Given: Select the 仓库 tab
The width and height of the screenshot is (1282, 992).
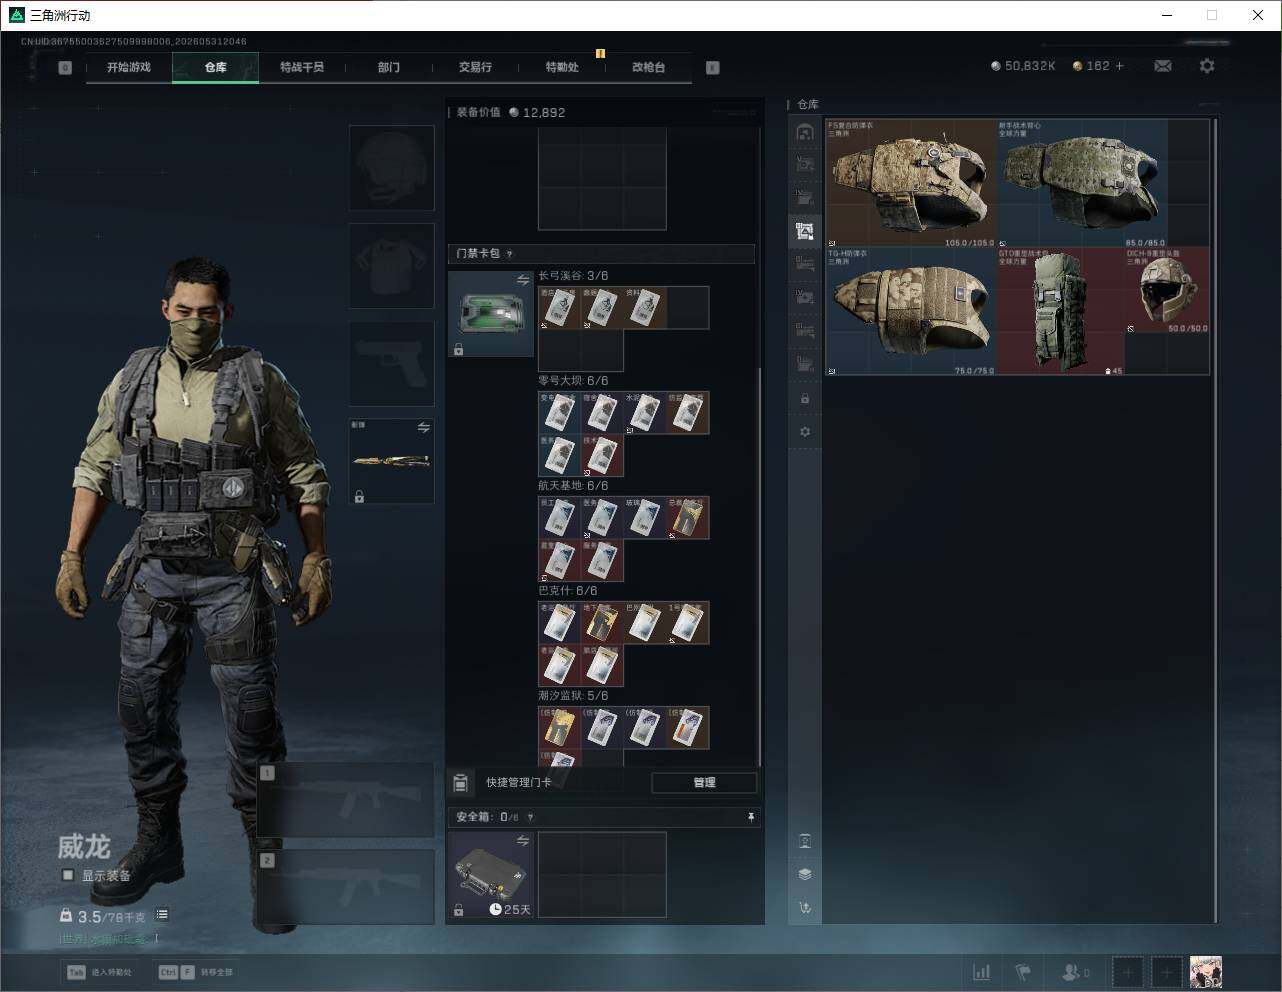Looking at the screenshot, I should click(x=216, y=67).
